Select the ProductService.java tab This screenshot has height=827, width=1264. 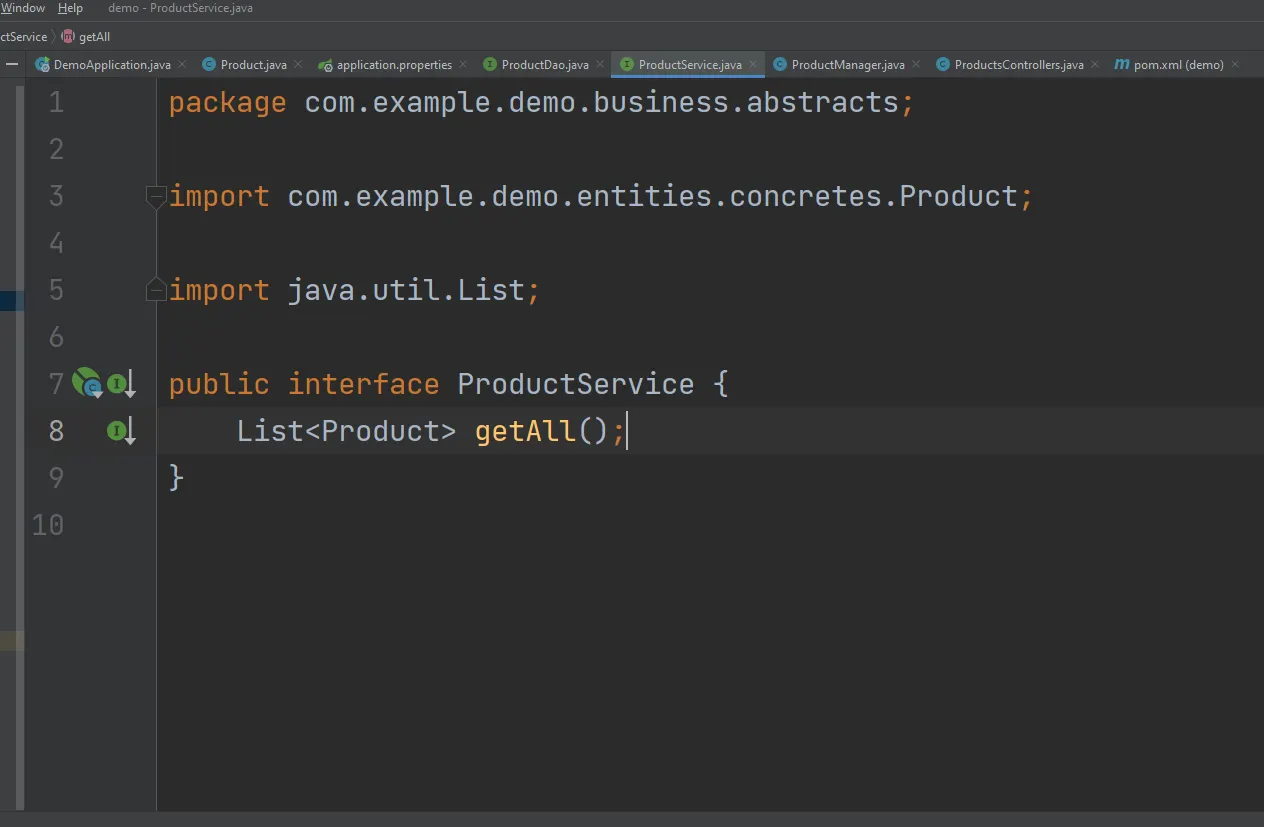click(690, 65)
